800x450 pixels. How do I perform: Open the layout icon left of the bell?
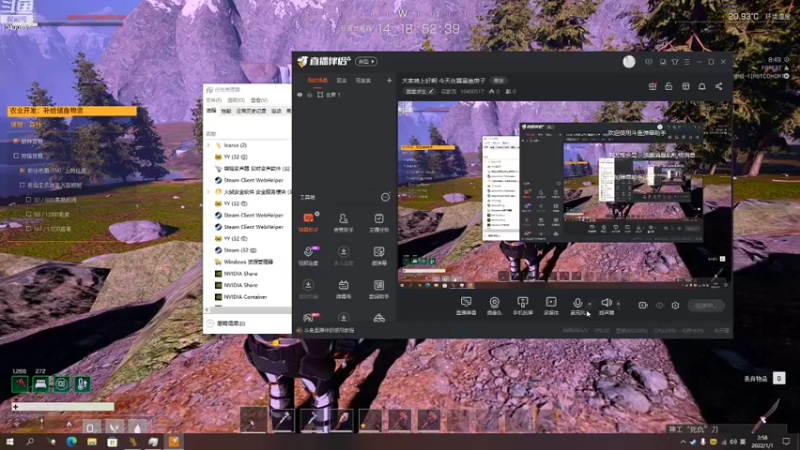(686, 86)
